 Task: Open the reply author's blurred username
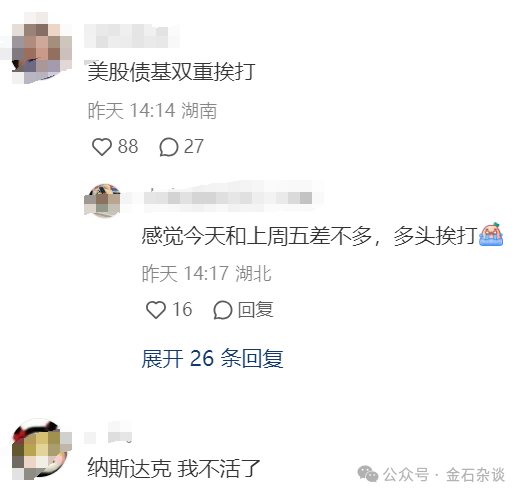[228, 198]
